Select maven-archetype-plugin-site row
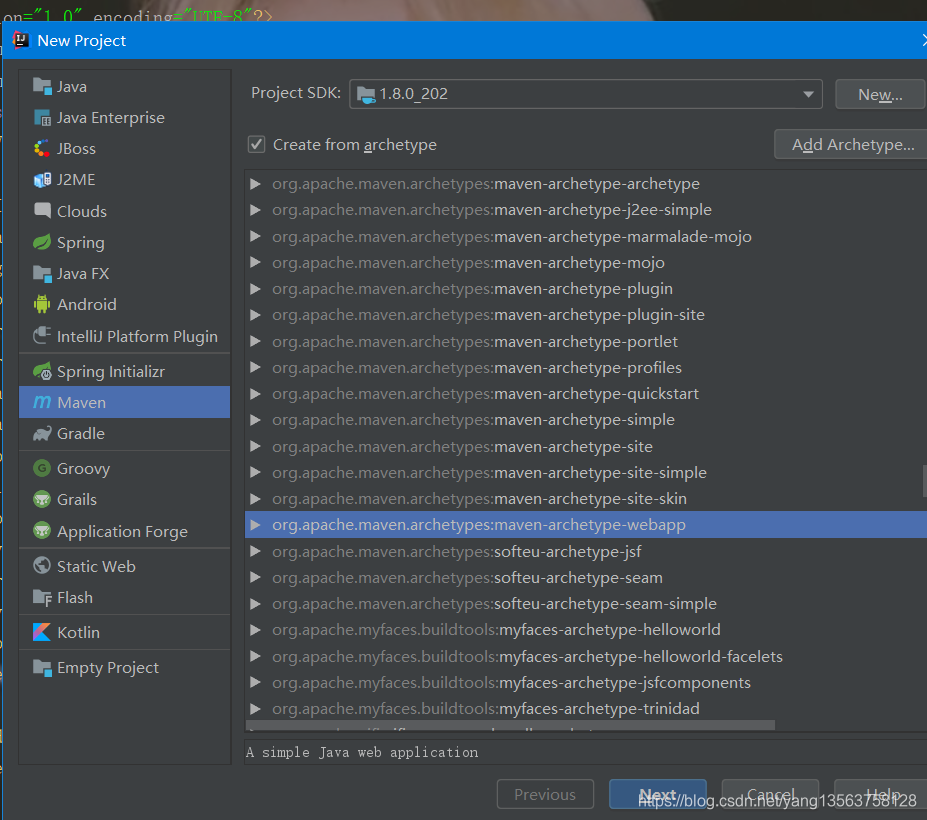927x820 pixels. [586, 315]
